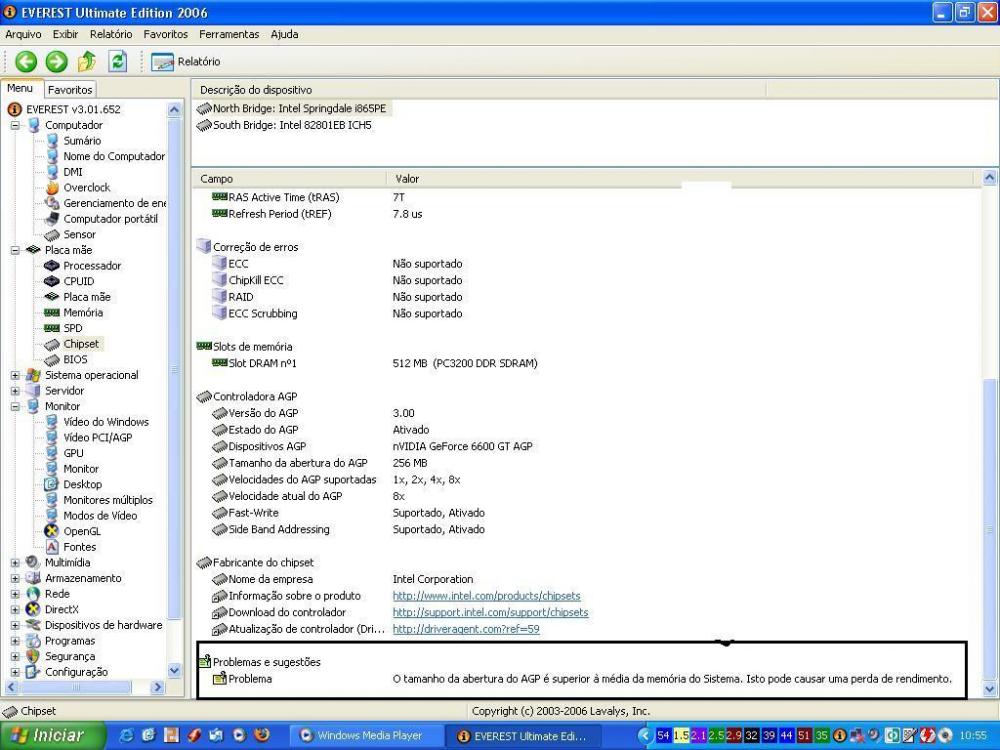
Task: Collapse the Computador tree node
Action: click(16, 126)
